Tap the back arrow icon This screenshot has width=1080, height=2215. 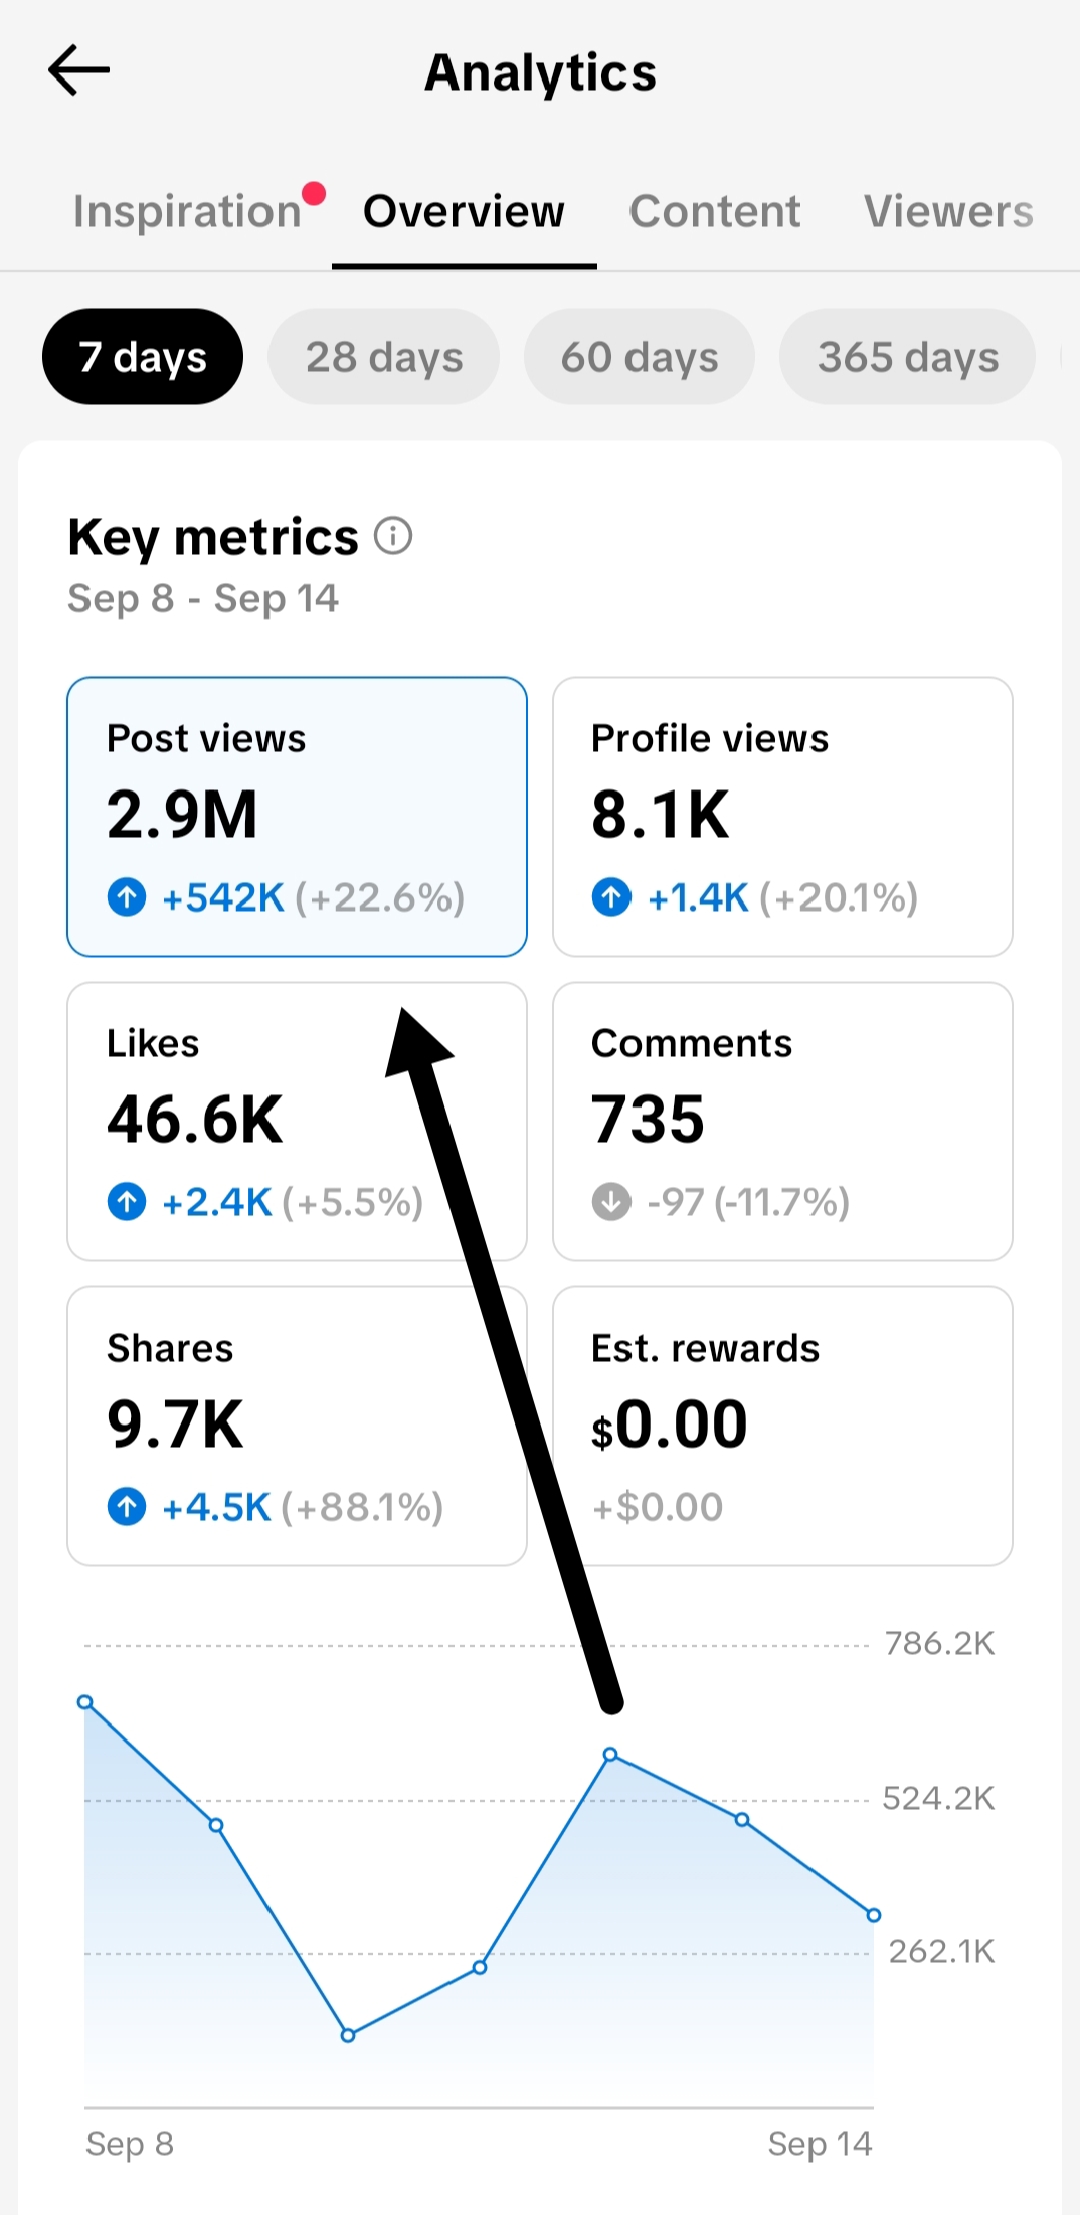coord(78,70)
